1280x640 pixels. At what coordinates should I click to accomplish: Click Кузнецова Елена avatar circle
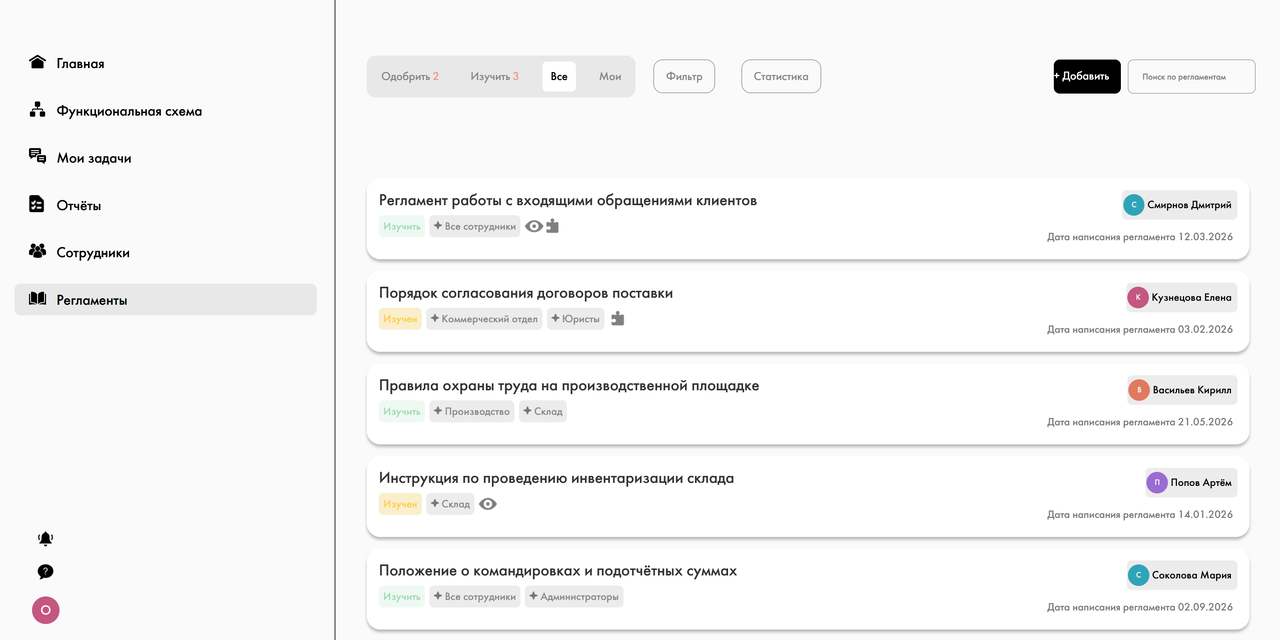1138,297
